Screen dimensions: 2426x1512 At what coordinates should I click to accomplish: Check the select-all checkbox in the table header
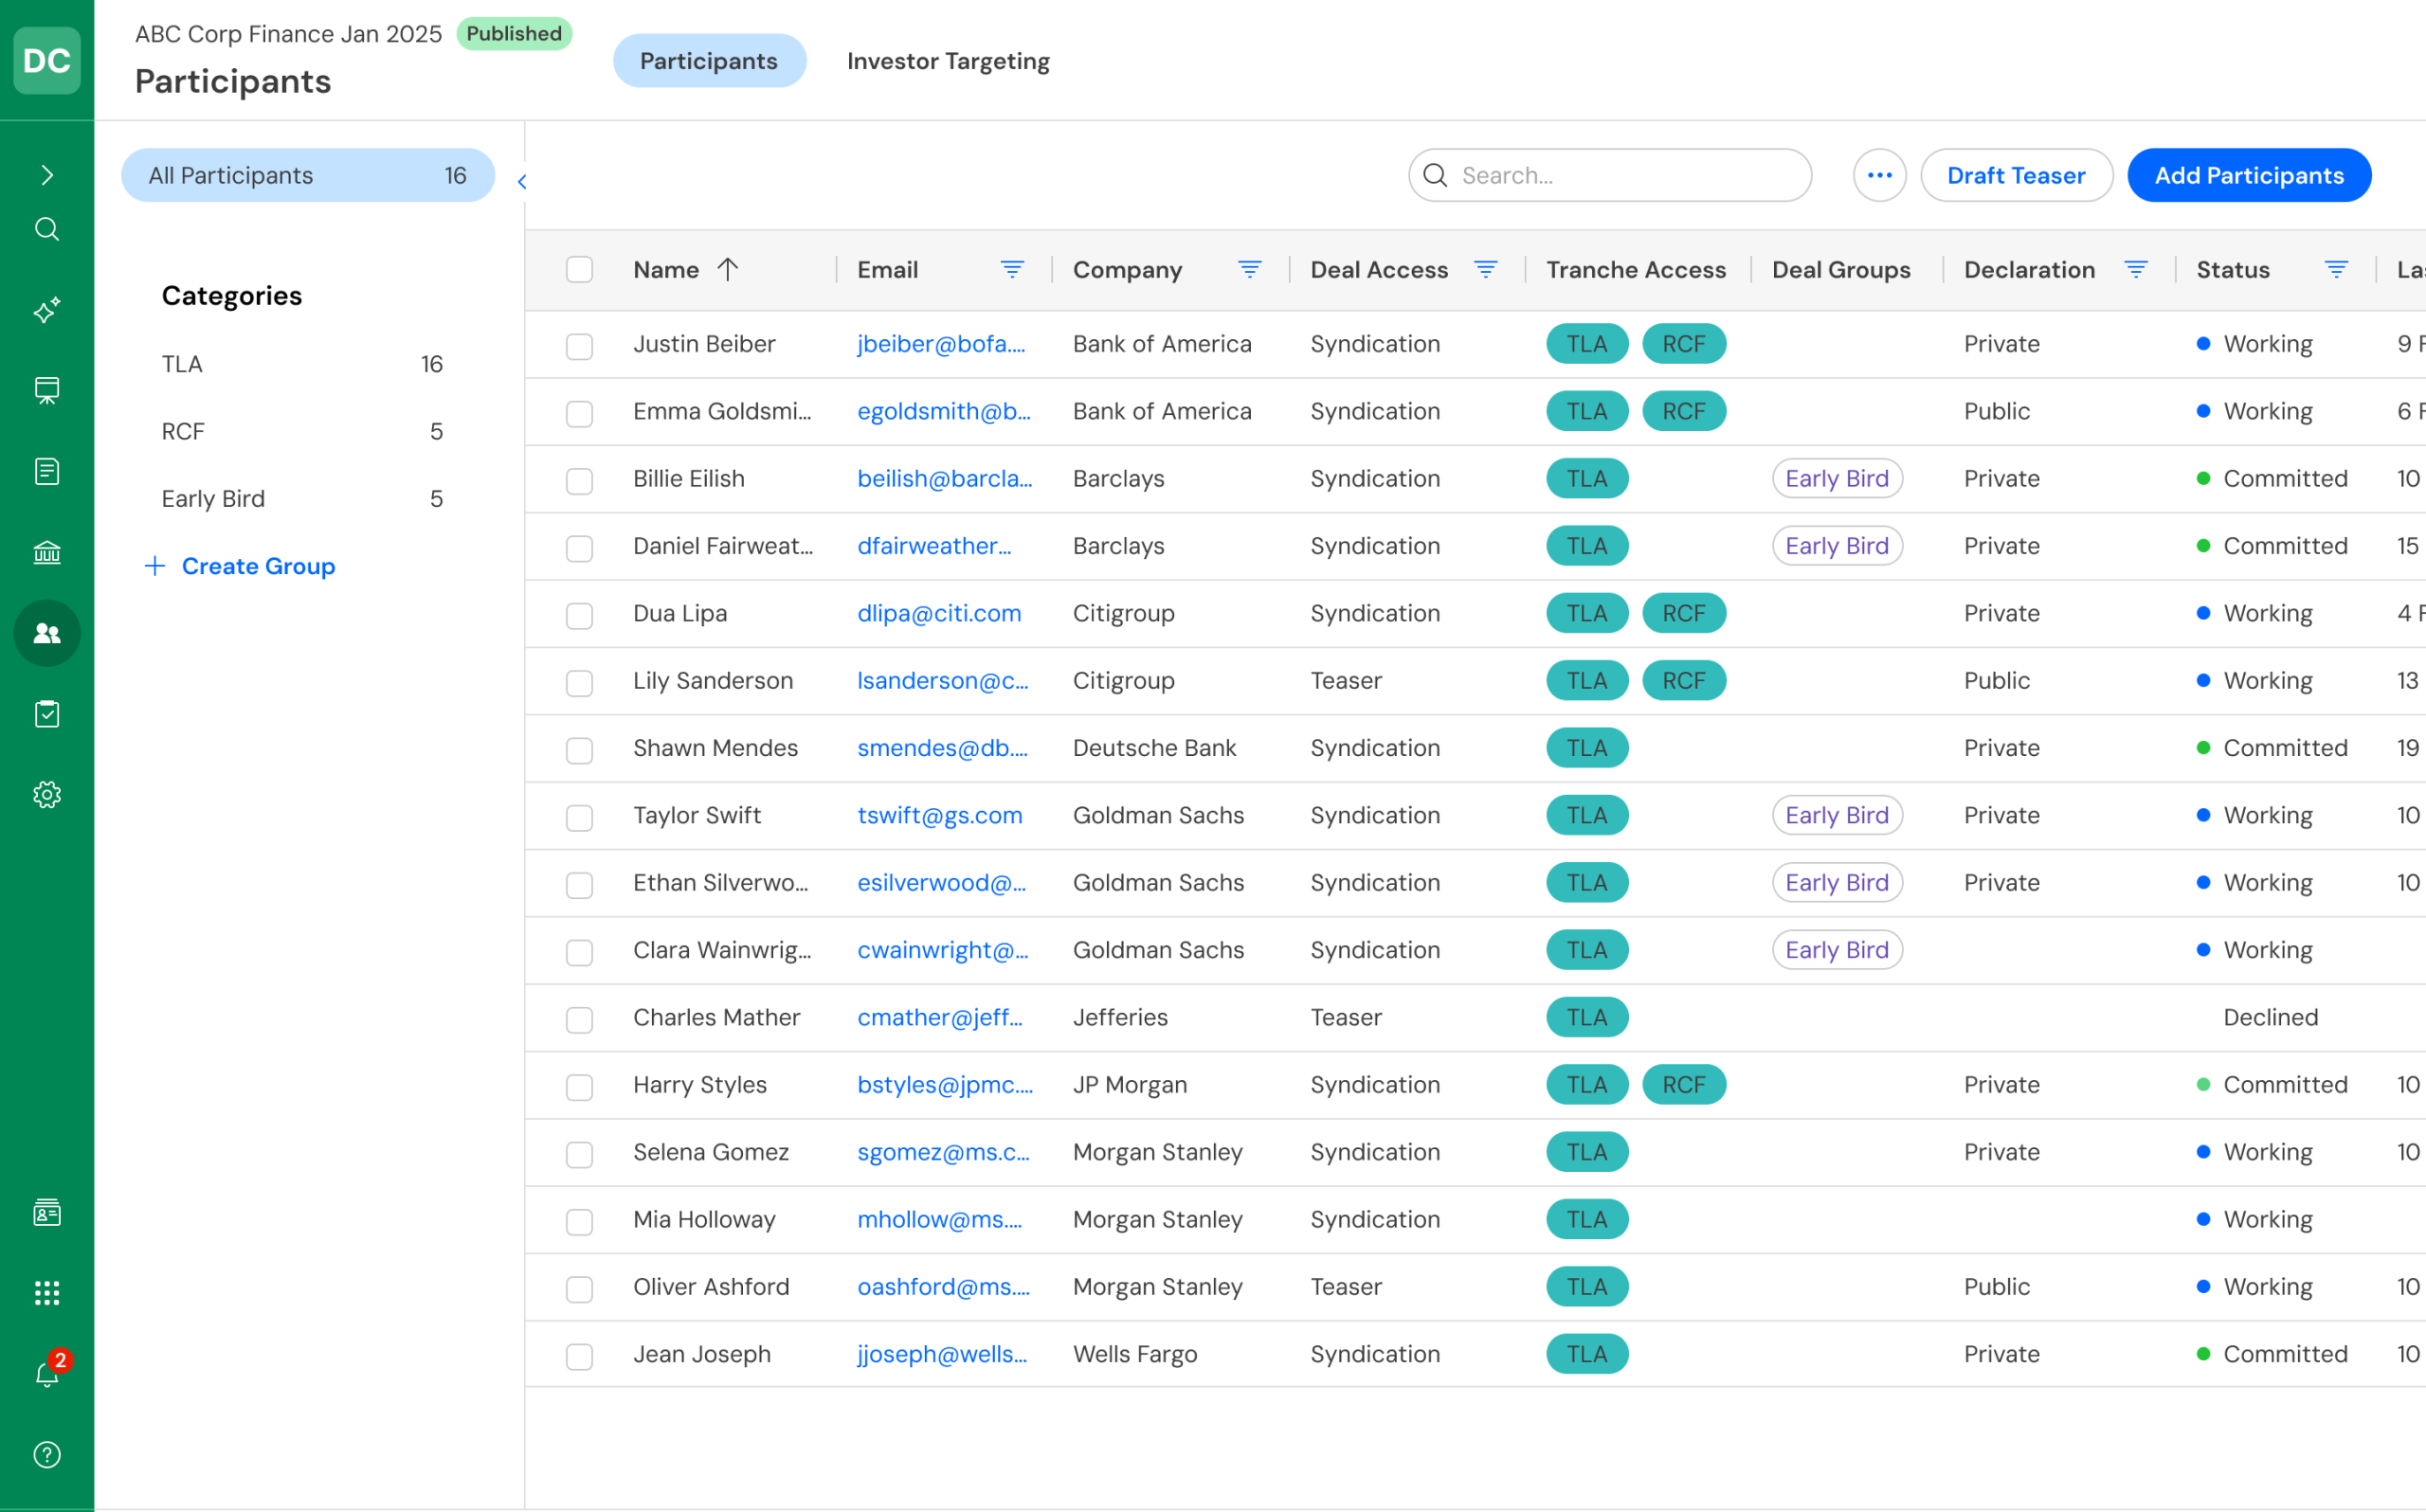[579, 270]
